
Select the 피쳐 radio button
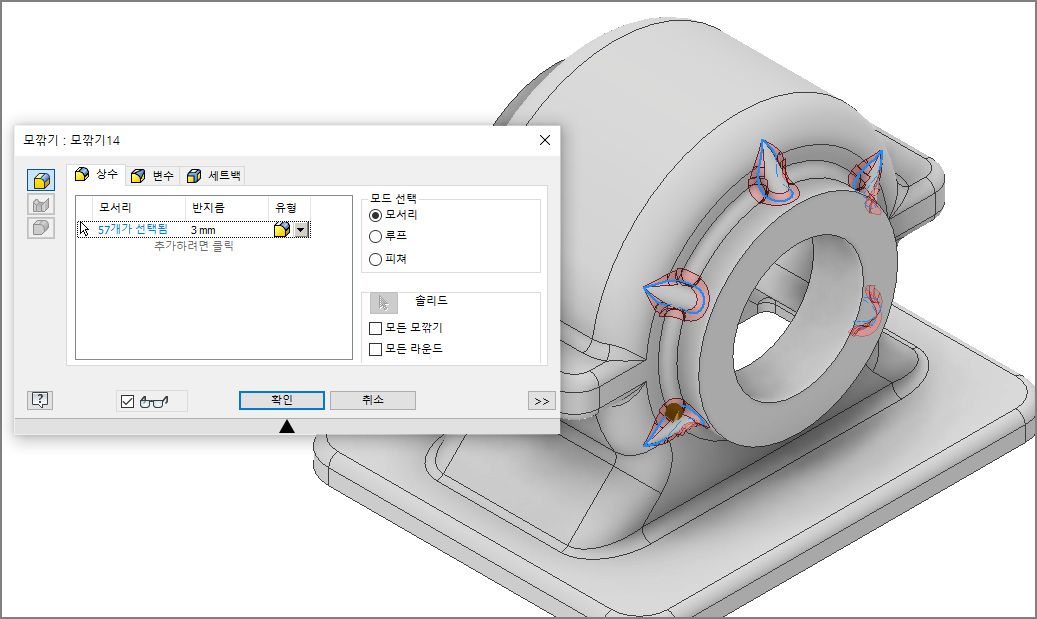click(375, 259)
